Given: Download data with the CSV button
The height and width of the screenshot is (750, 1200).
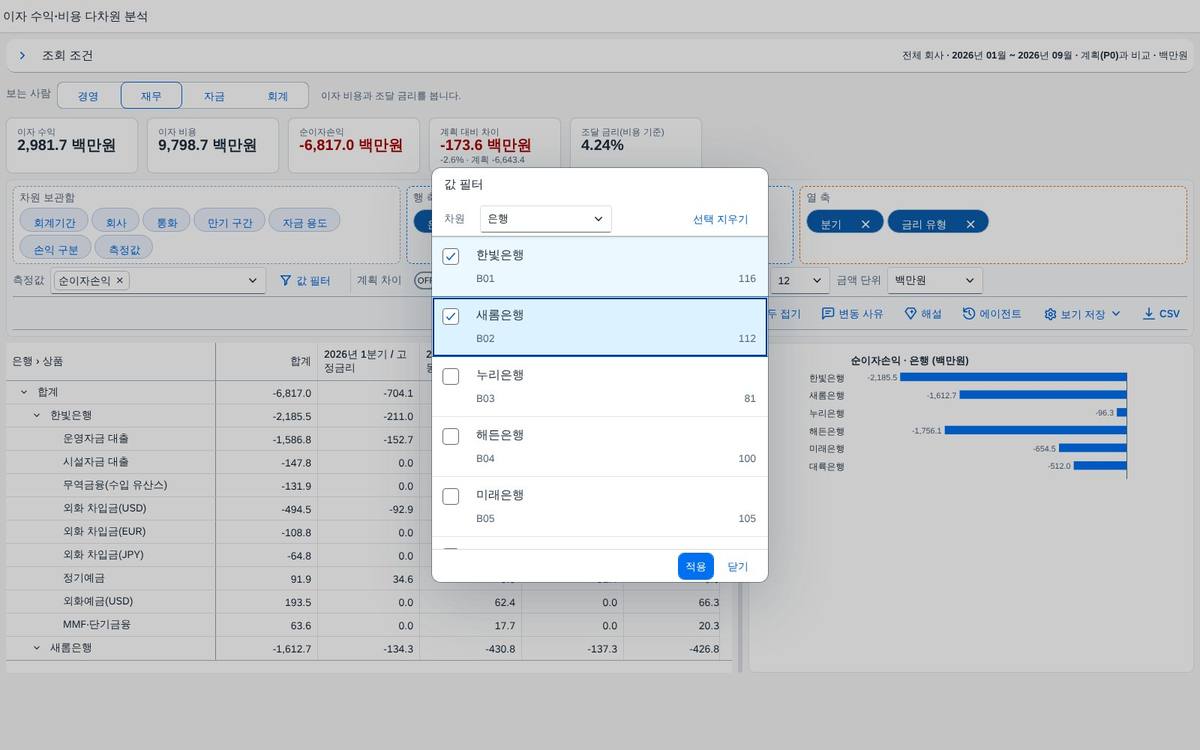Looking at the screenshot, I should [x=1161, y=314].
